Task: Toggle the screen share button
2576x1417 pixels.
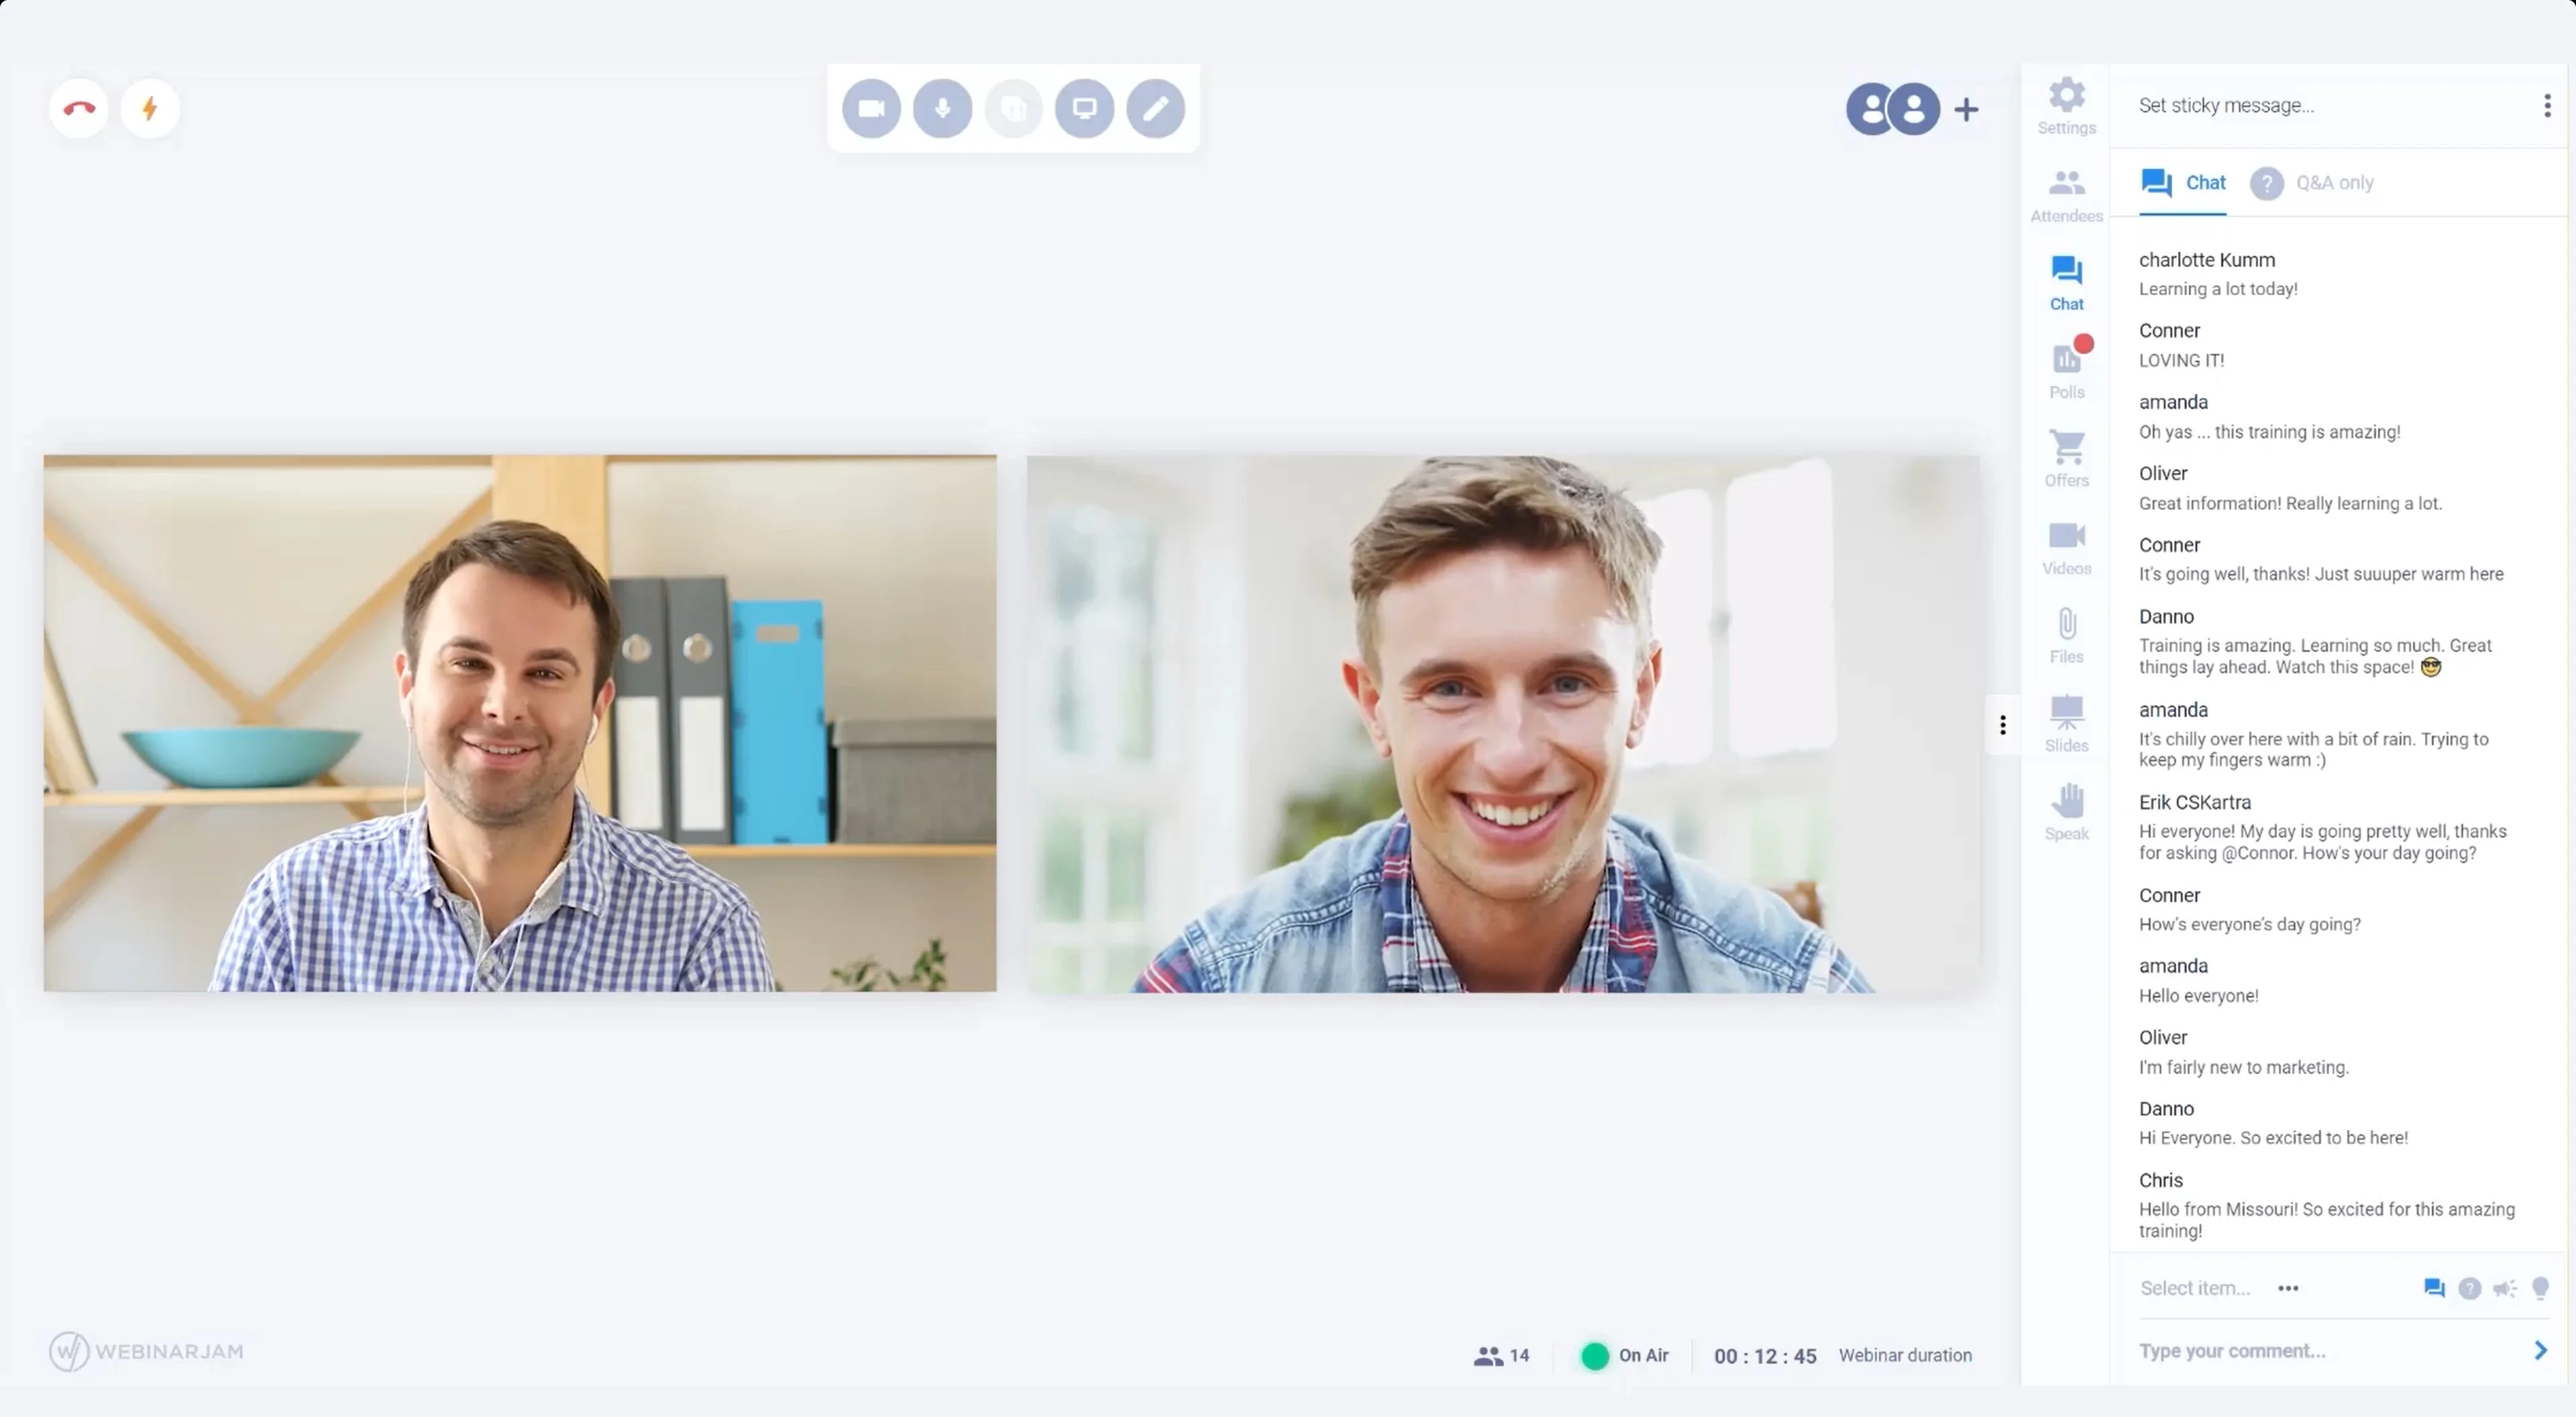Action: click(1083, 108)
